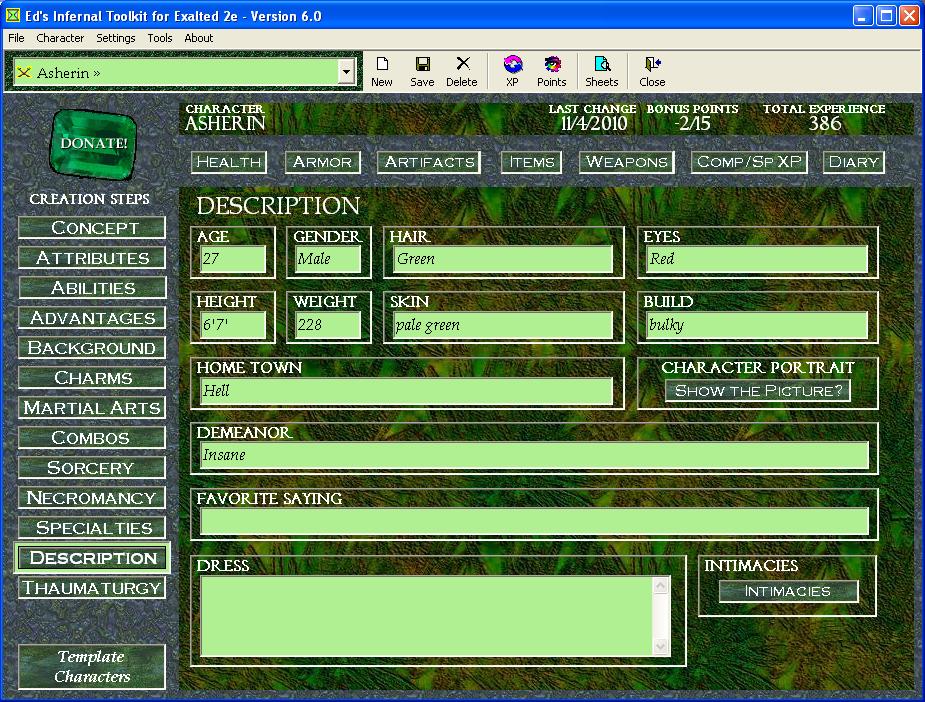Switch to the Health tab
Screen dimensions: 925x702
click(x=229, y=162)
